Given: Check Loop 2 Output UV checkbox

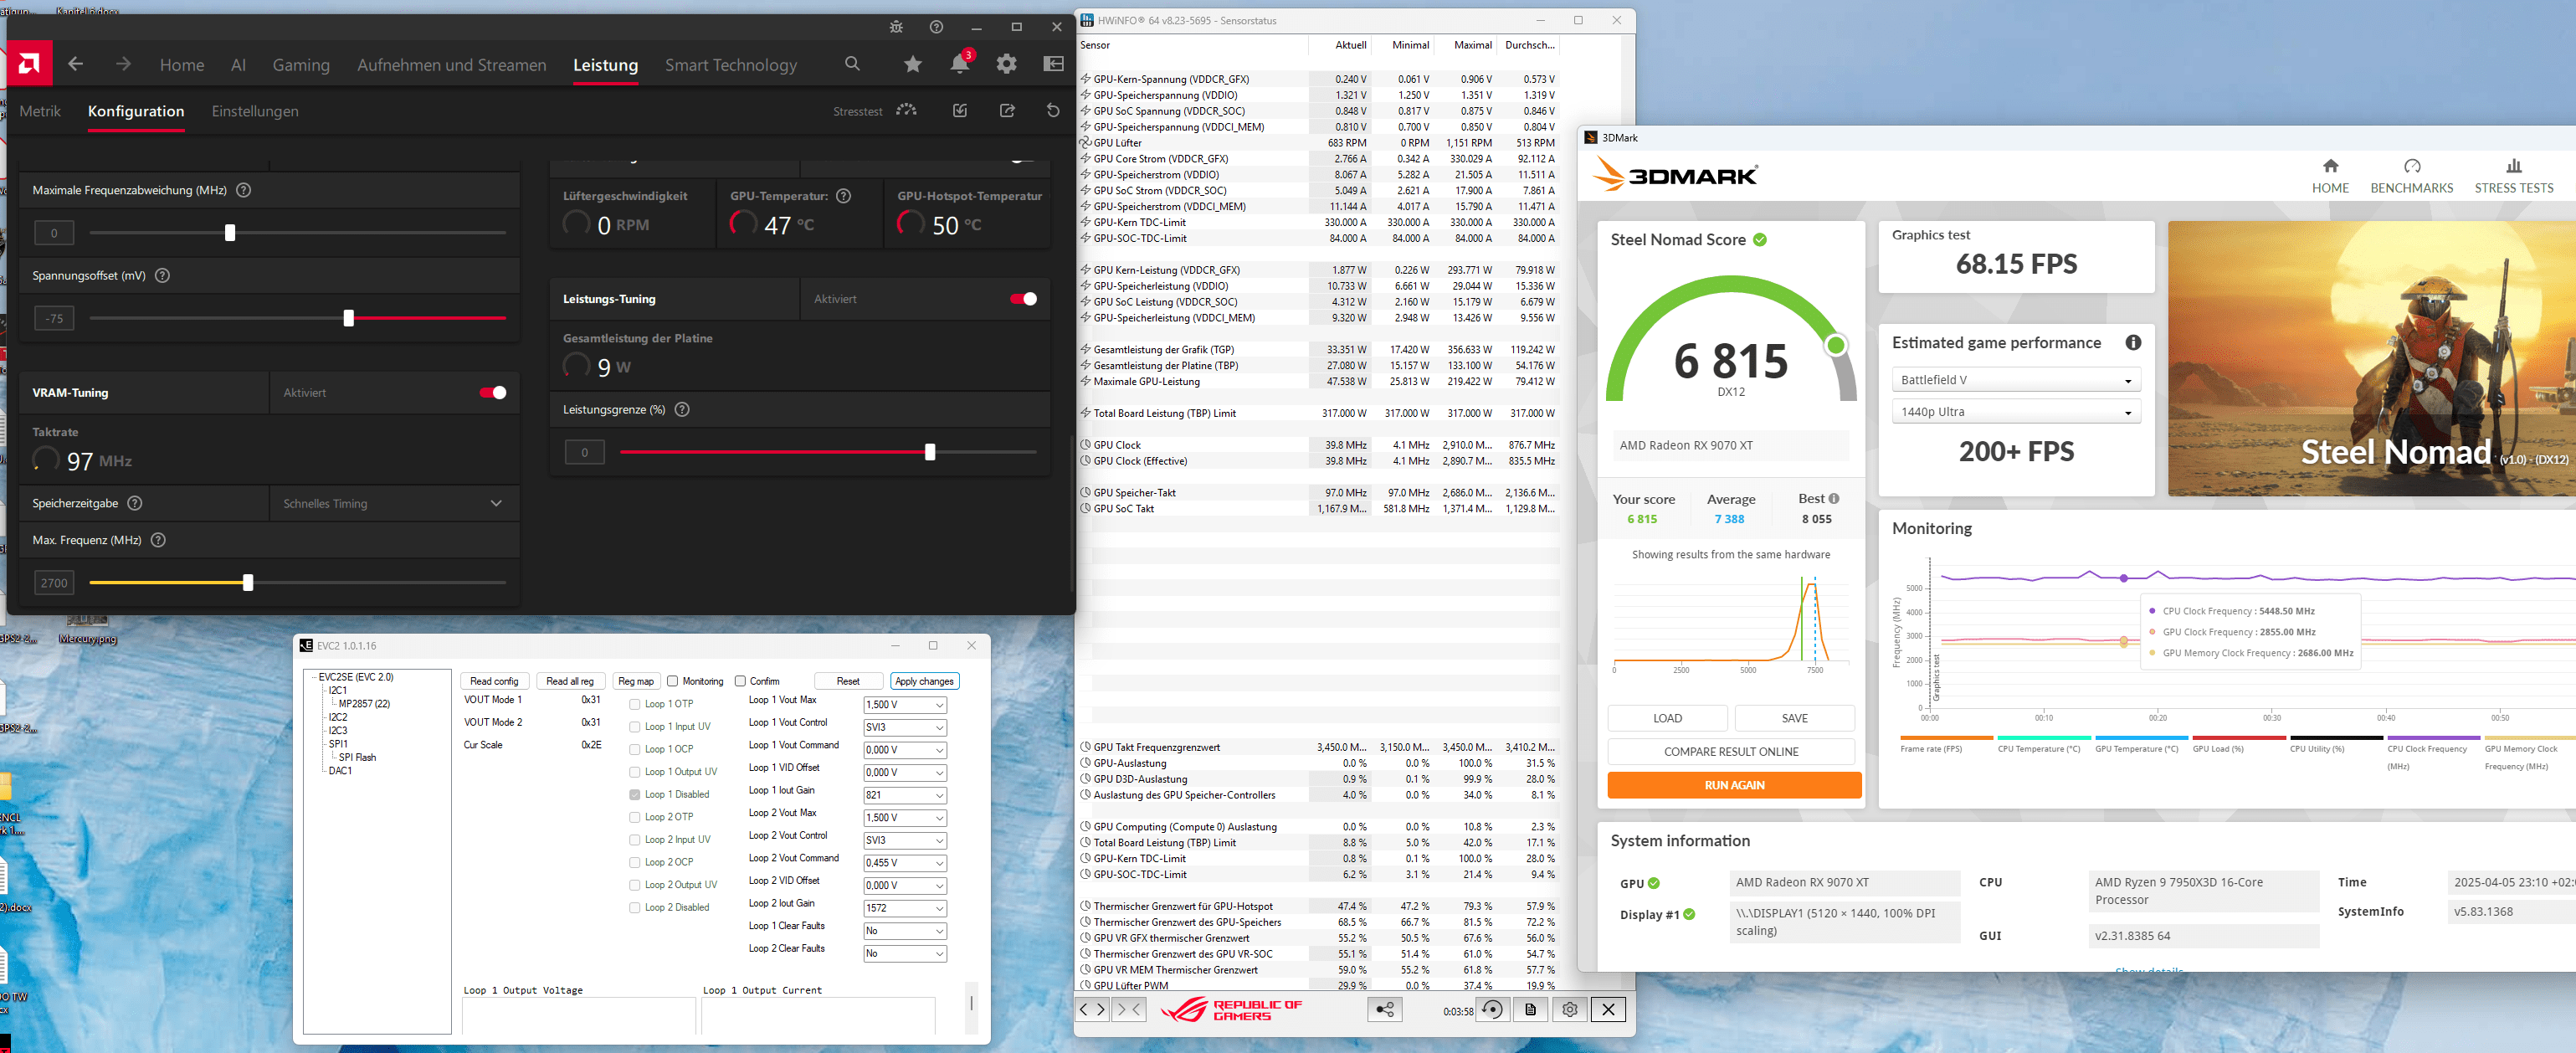Looking at the screenshot, I should click(x=634, y=885).
